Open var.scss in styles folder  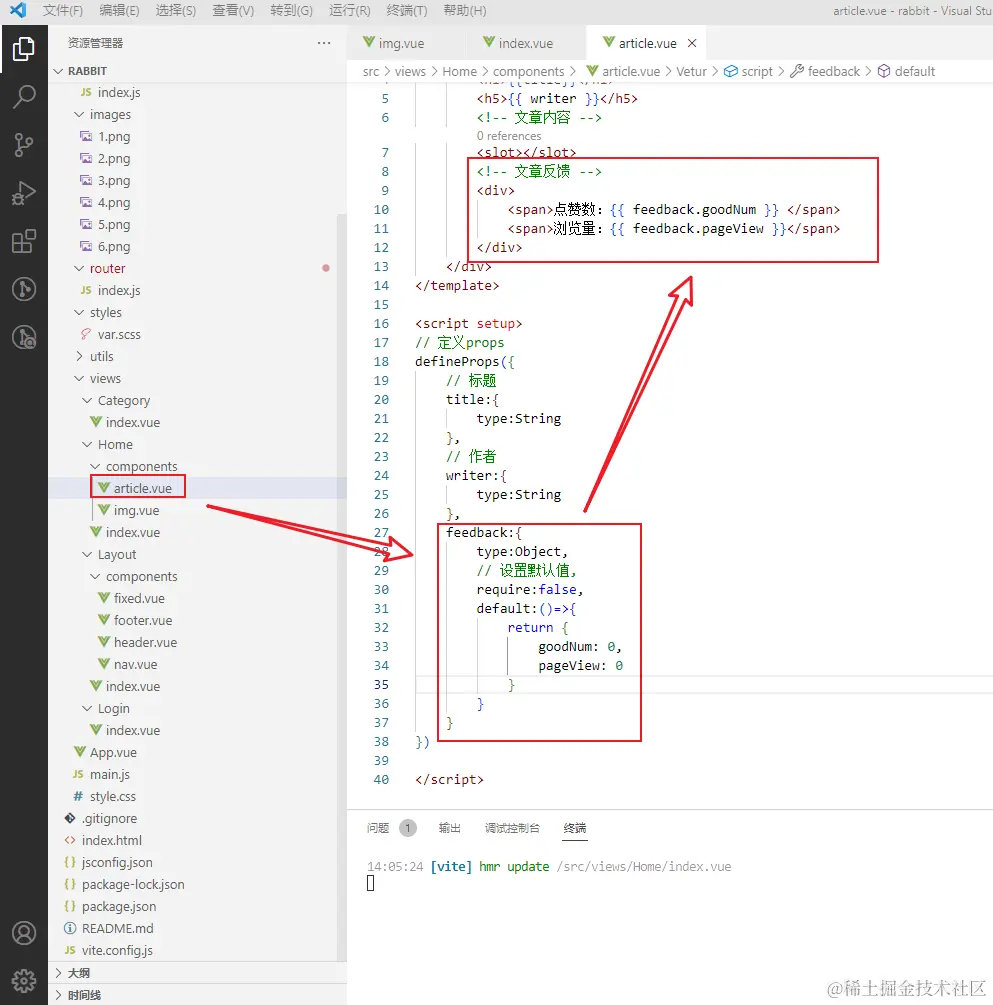[x=119, y=335]
